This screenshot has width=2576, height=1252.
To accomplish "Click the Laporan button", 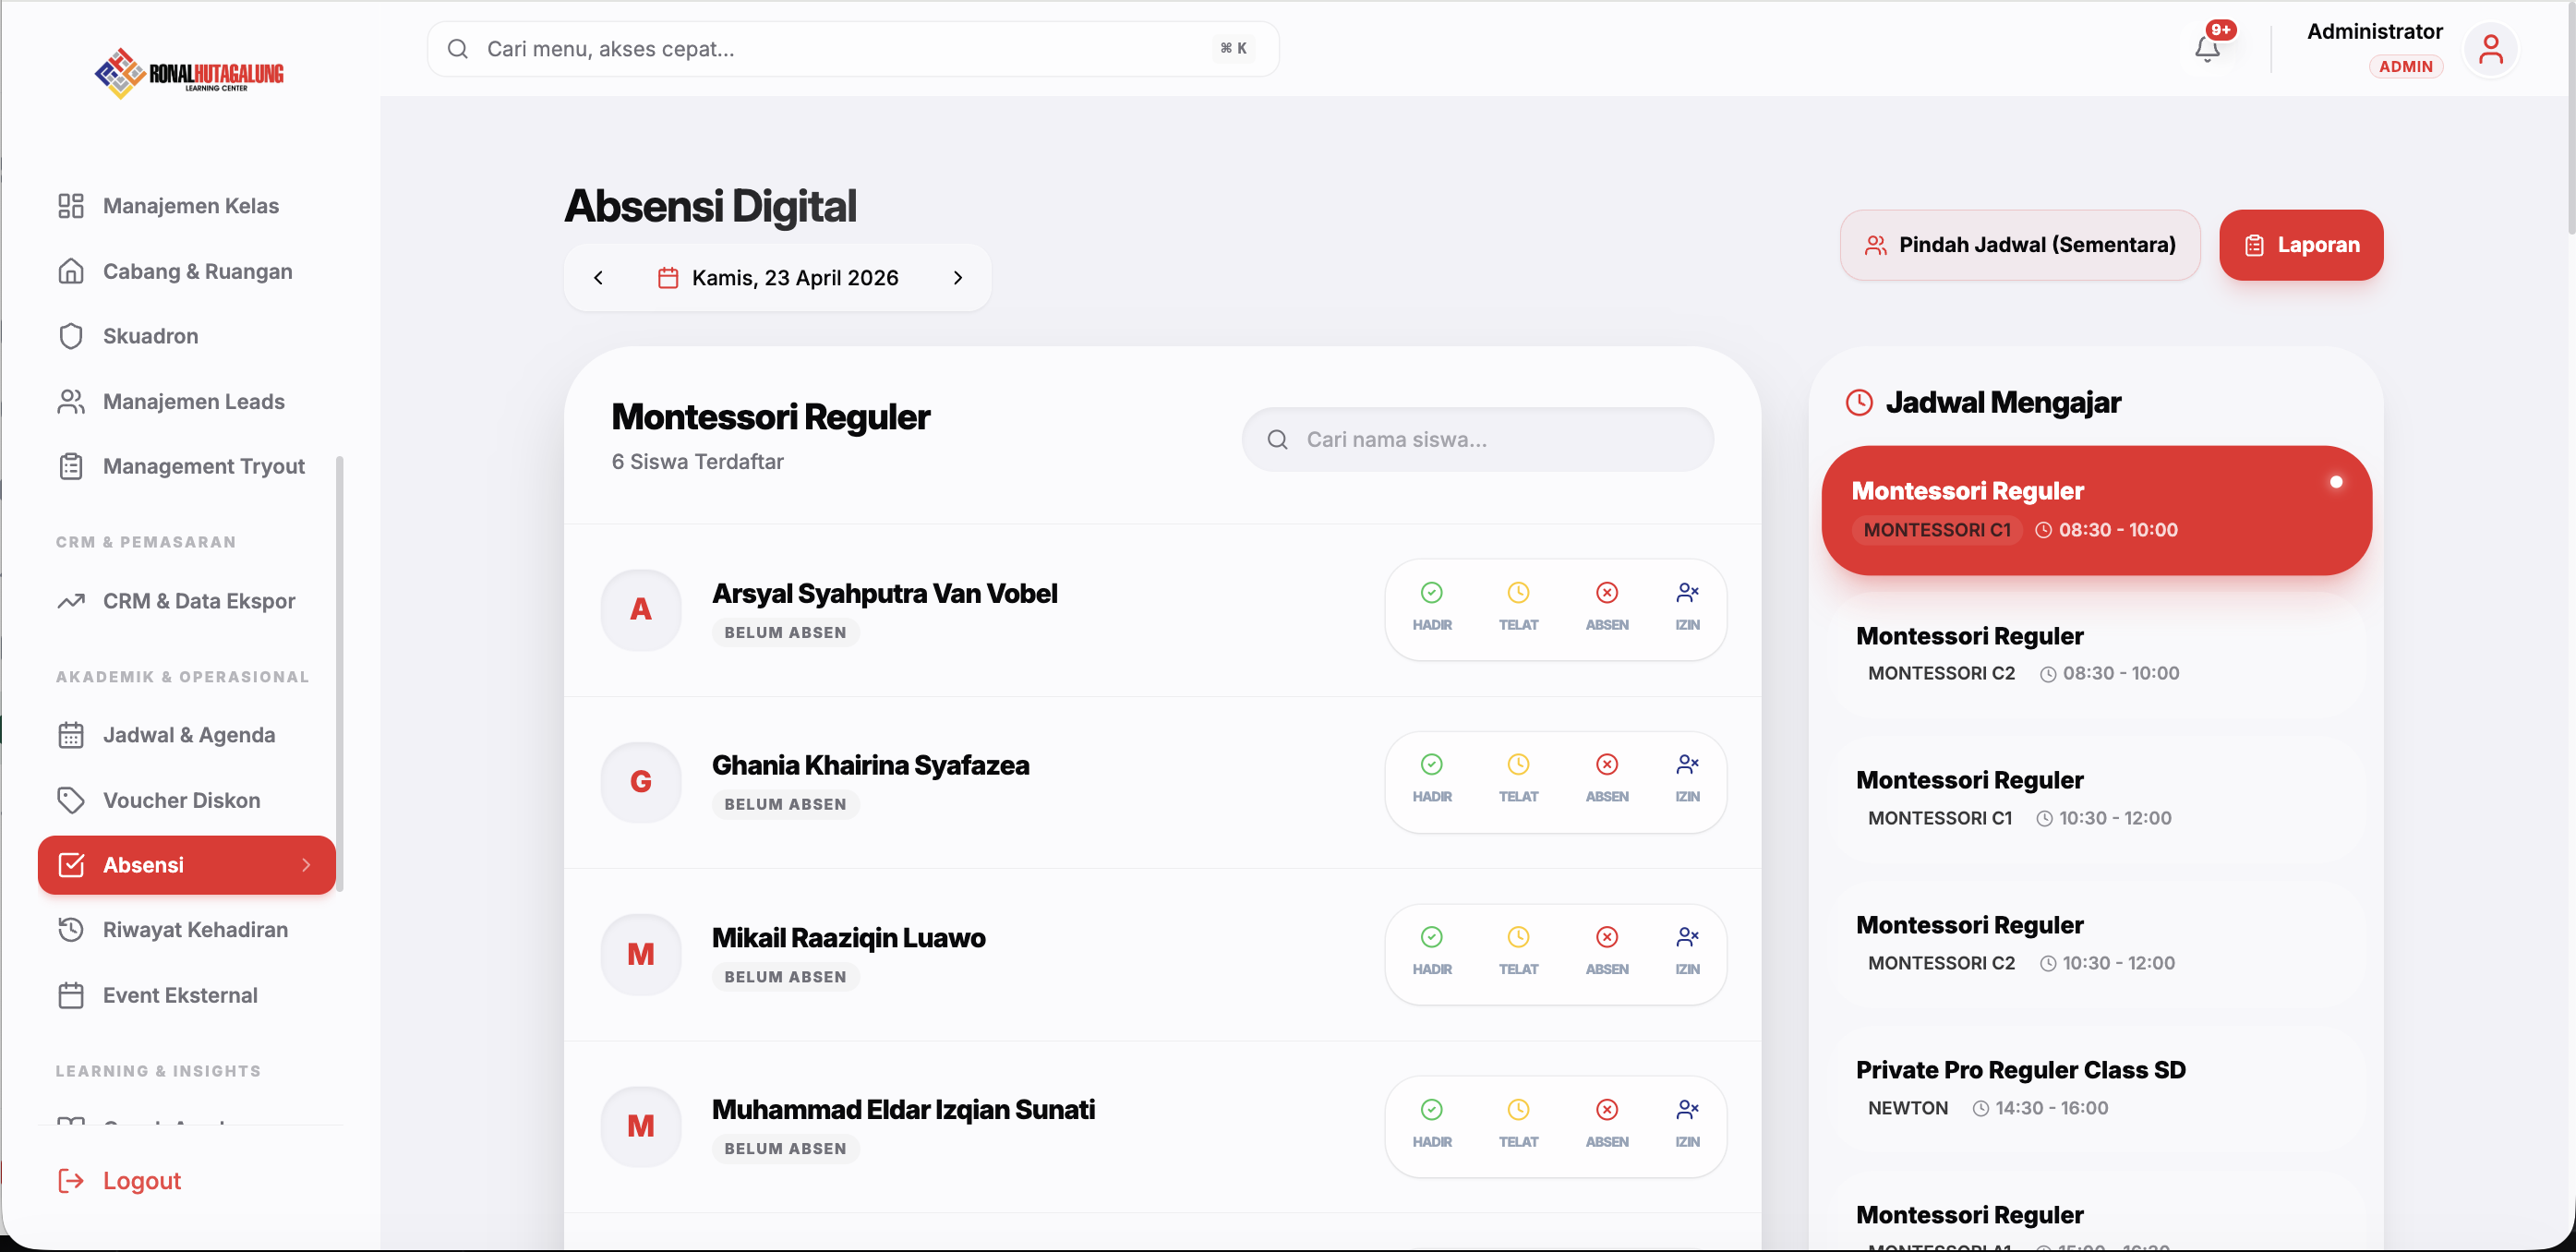I will point(2300,245).
